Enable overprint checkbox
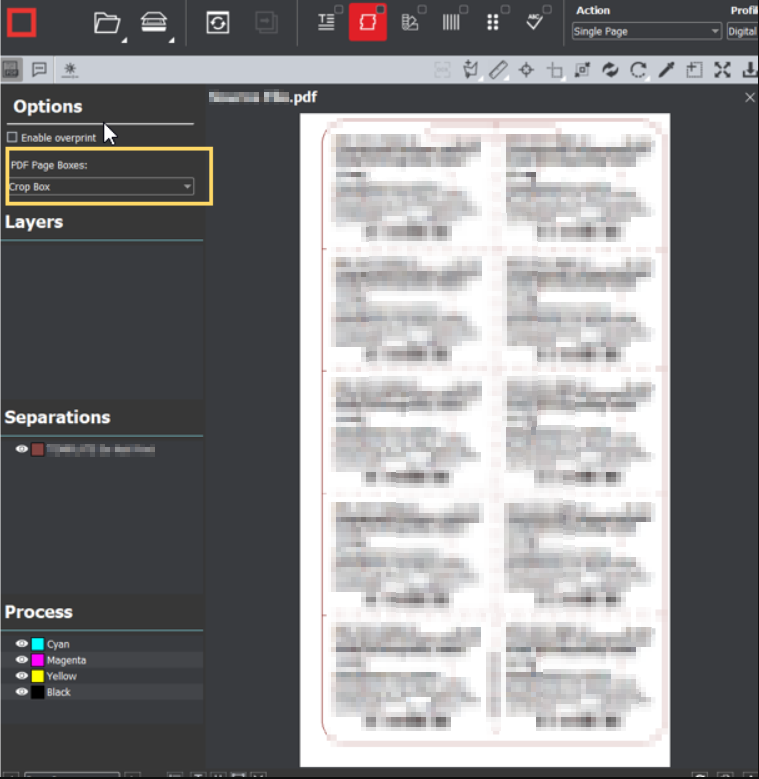Viewport: 759px width, 779px height. (x=13, y=137)
